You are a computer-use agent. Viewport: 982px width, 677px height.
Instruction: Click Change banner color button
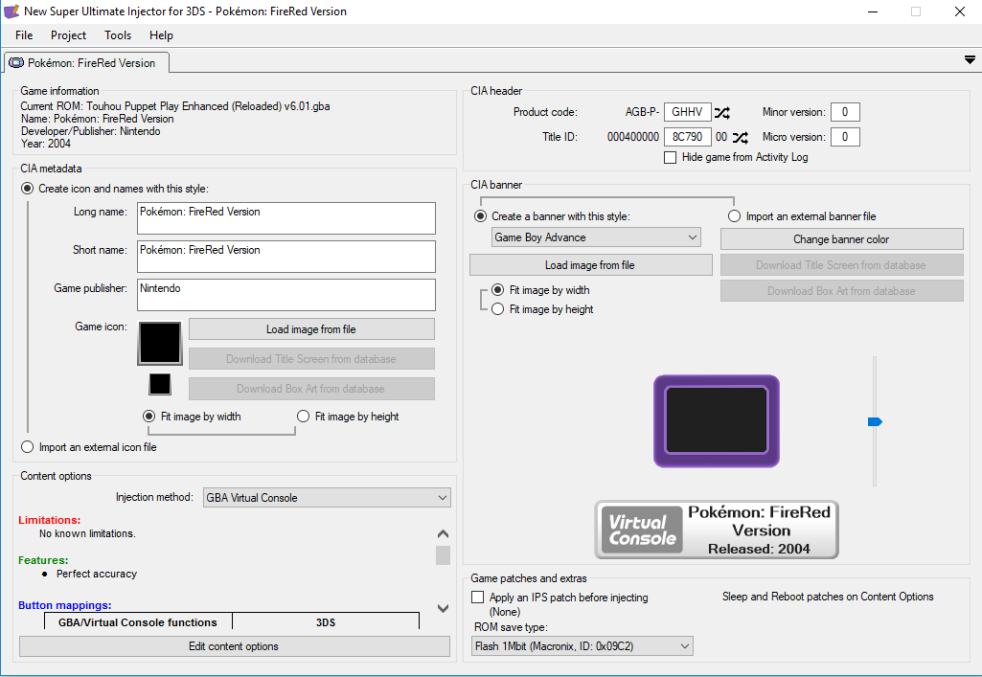[x=841, y=239]
